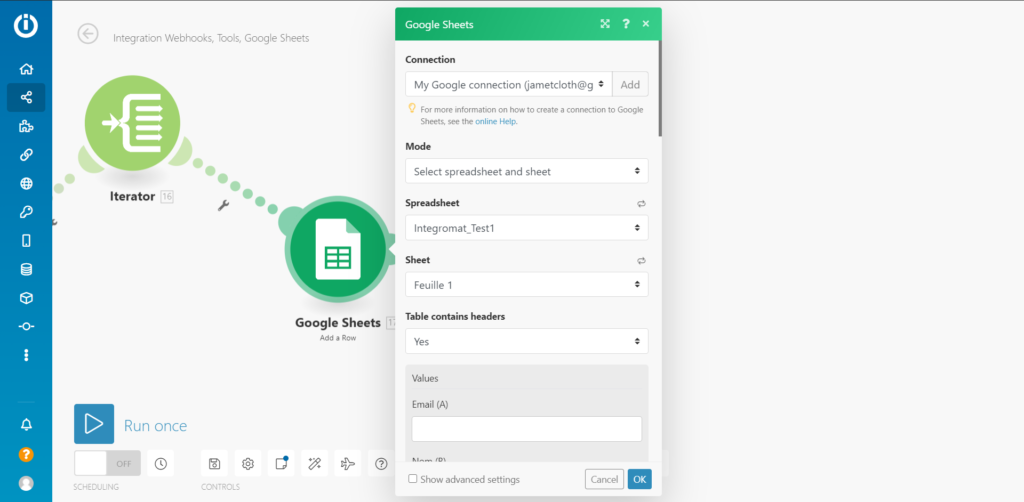Open the Sheet dropdown Feuille 1
The width and height of the screenshot is (1024, 502).
tap(527, 285)
